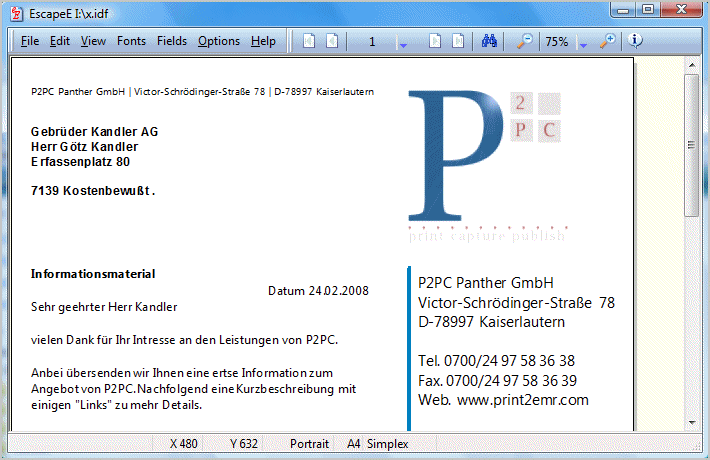The image size is (710, 460).
Task: Click 'Victor-Schrödinger-Straße 78' in right column
Action: pyautogui.click(x=516, y=302)
